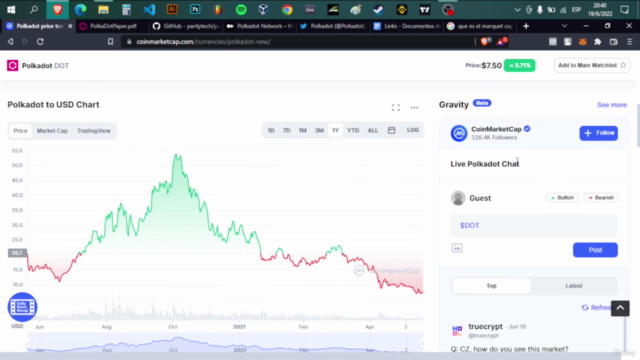Click the green price change badge

(x=519, y=65)
